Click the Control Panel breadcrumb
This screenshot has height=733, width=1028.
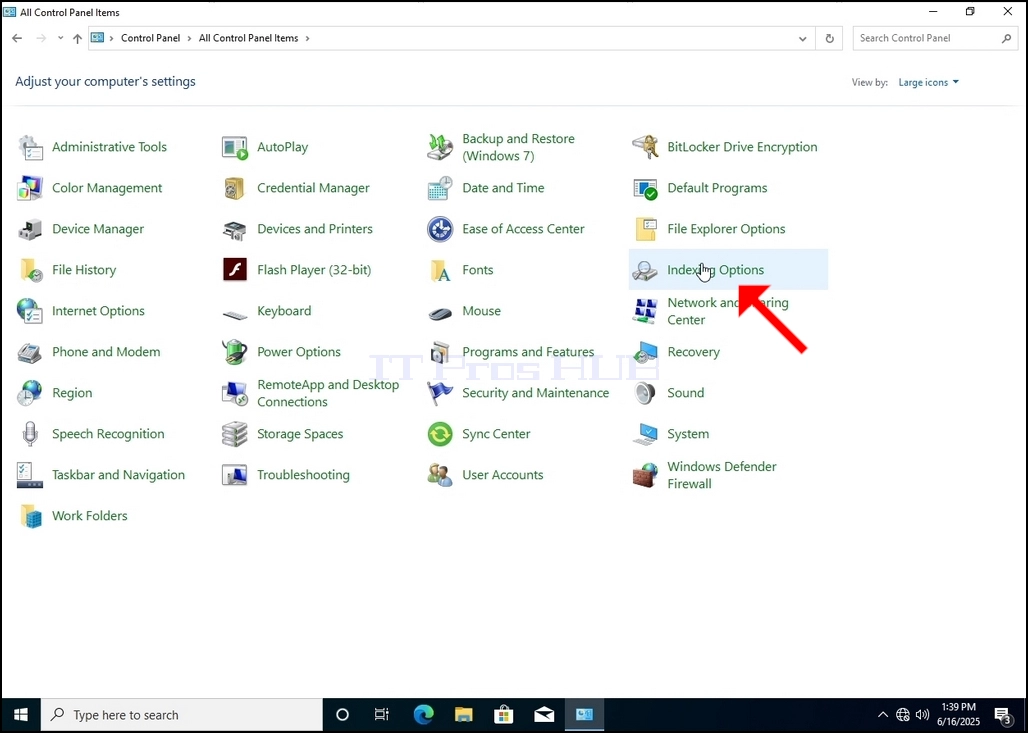(x=150, y=38)
